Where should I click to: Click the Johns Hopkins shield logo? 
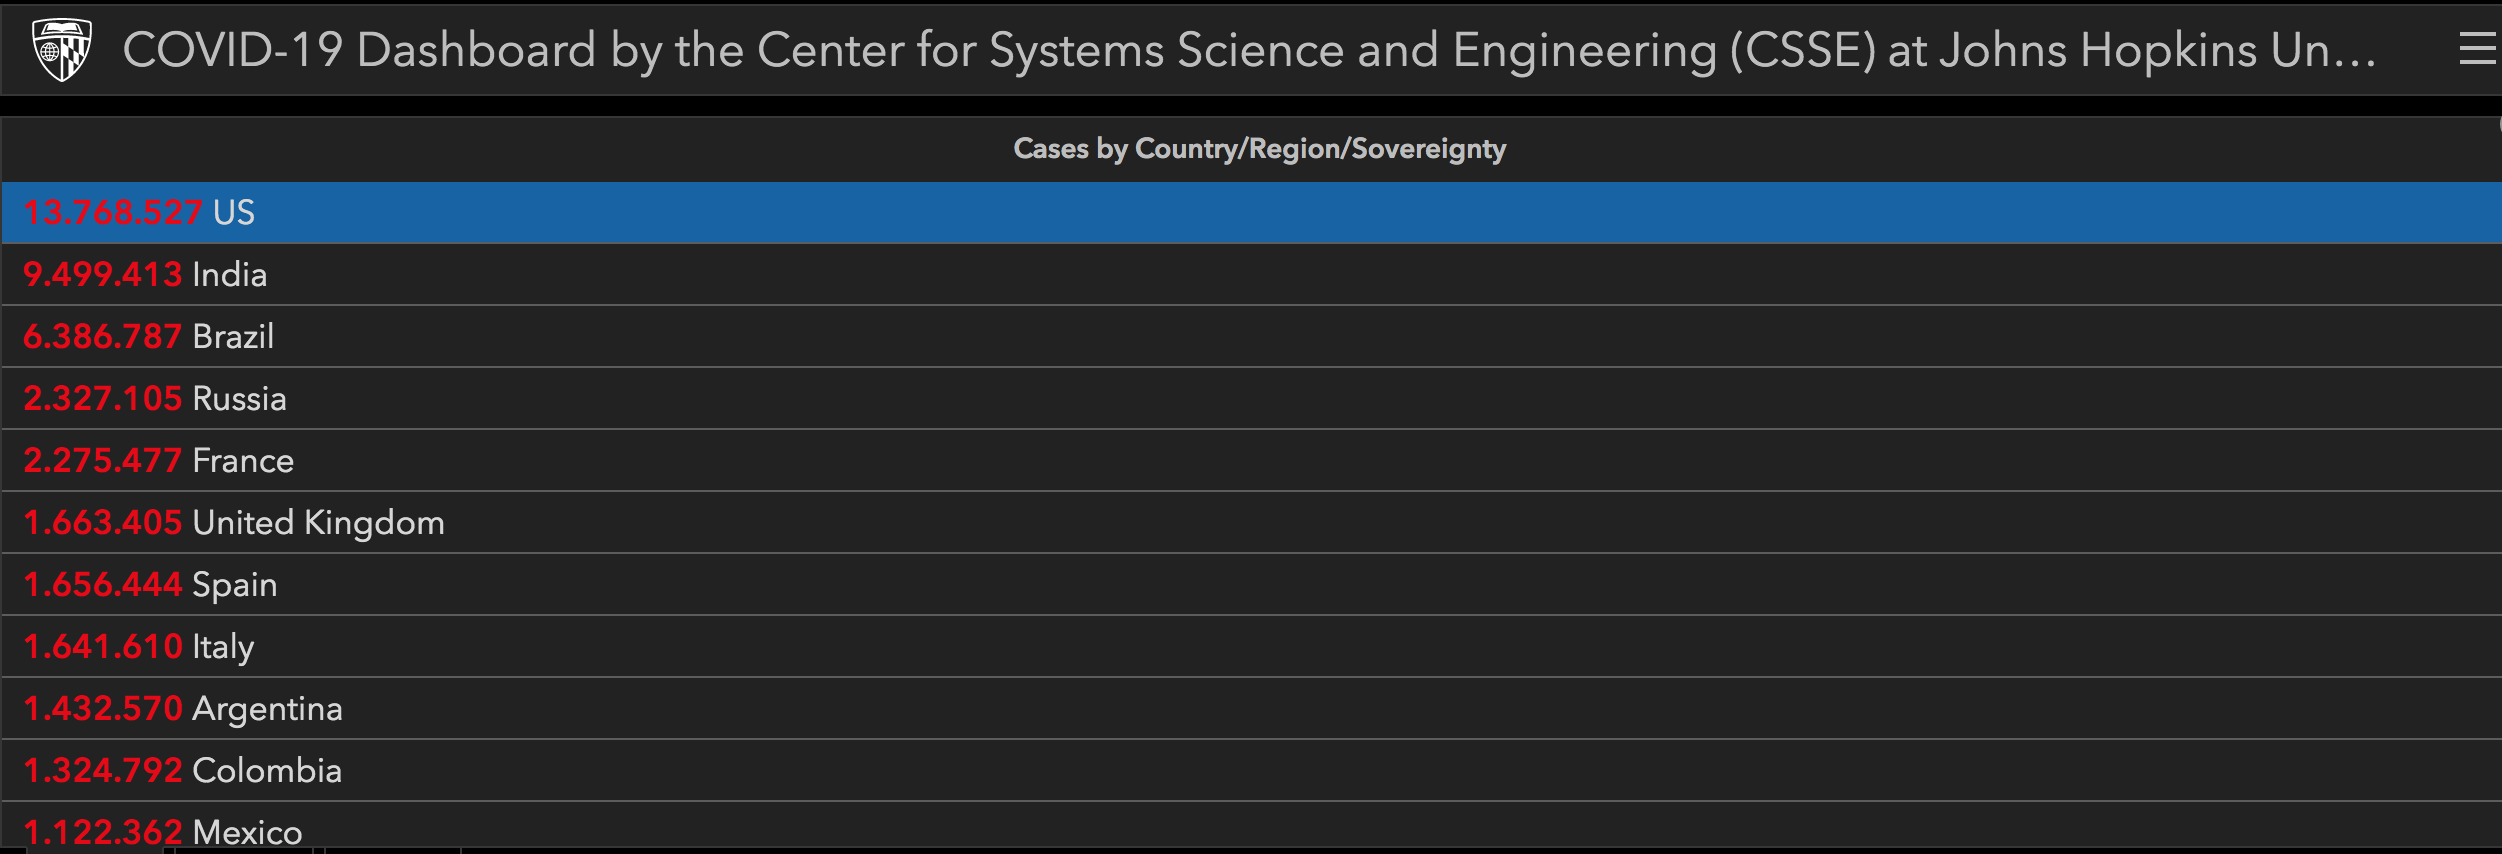62,50
